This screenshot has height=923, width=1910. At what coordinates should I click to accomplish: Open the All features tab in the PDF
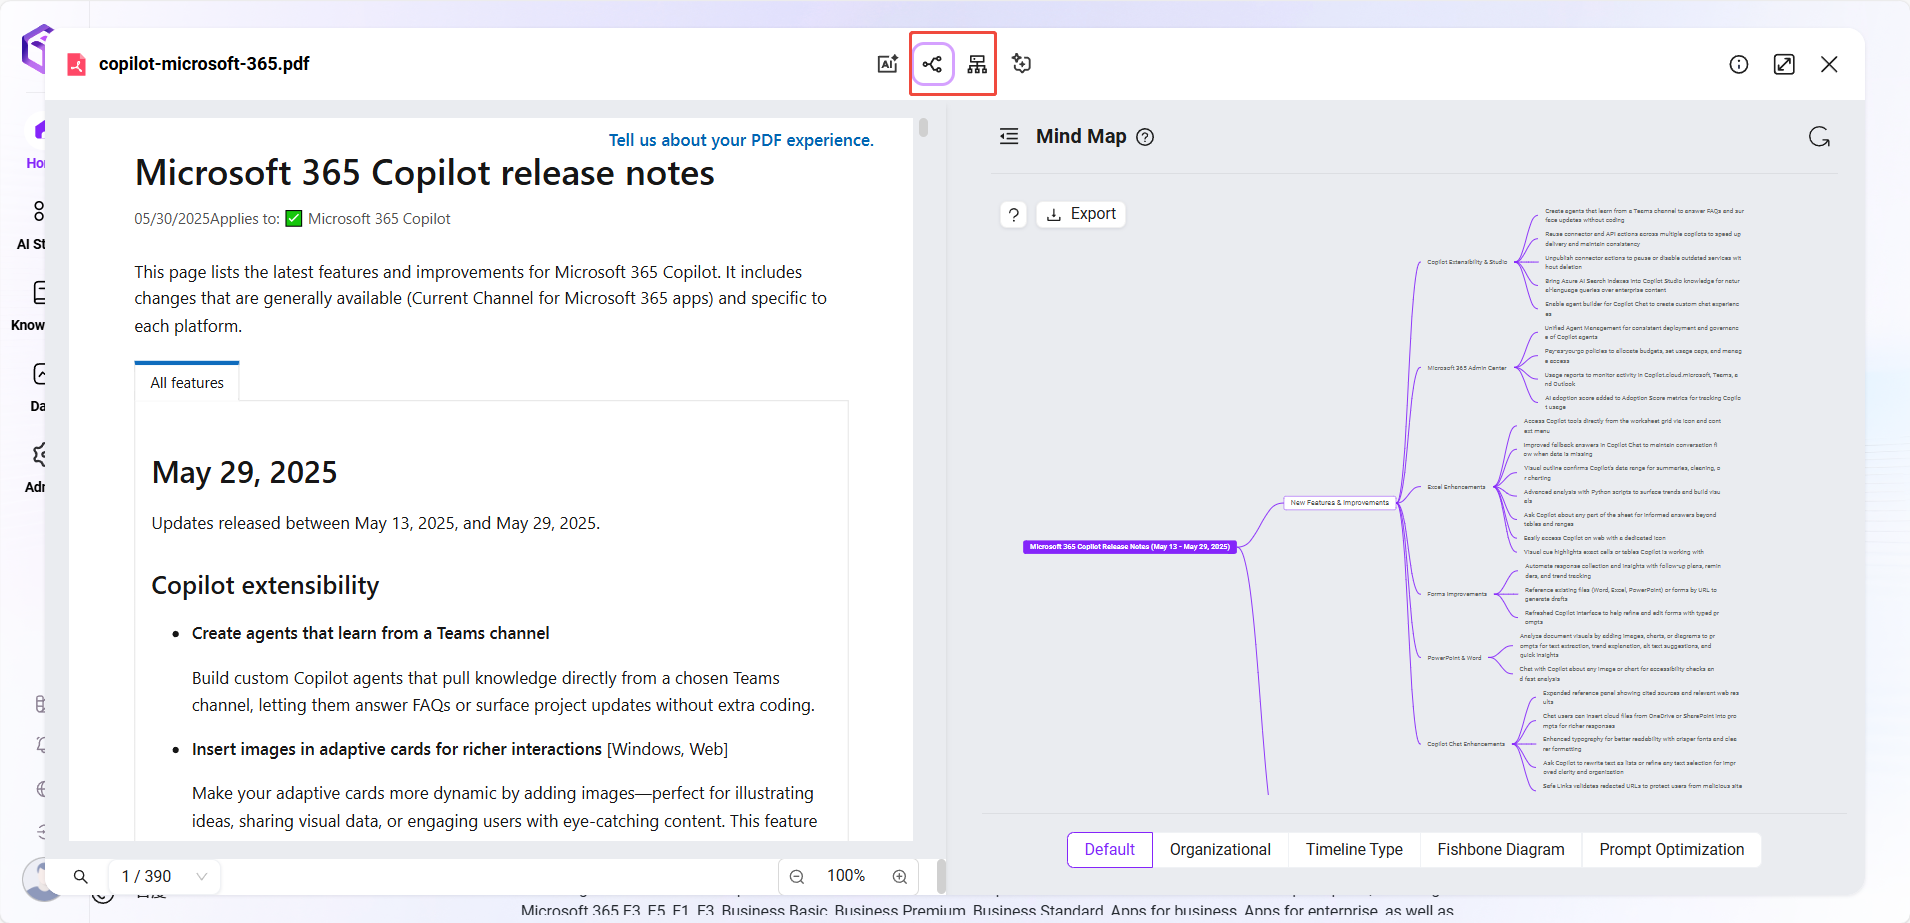tap(187, 383)
